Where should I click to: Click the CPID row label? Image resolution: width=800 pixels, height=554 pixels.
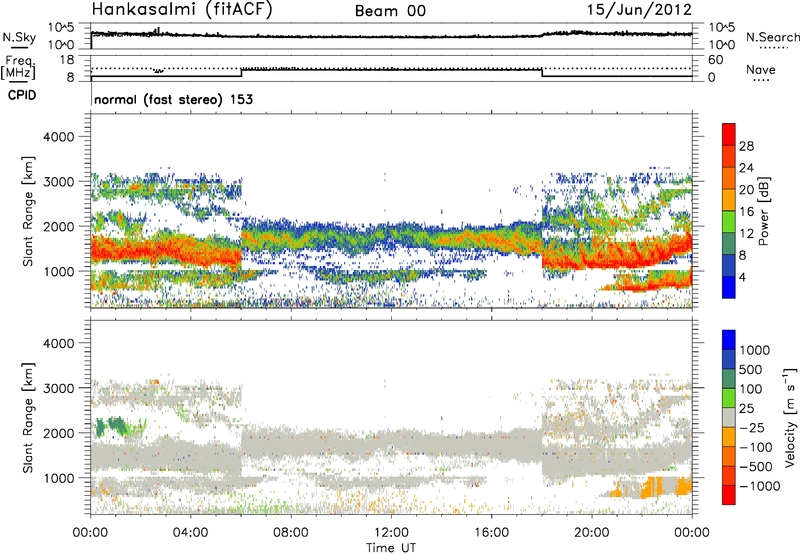[x=22, y=95]
